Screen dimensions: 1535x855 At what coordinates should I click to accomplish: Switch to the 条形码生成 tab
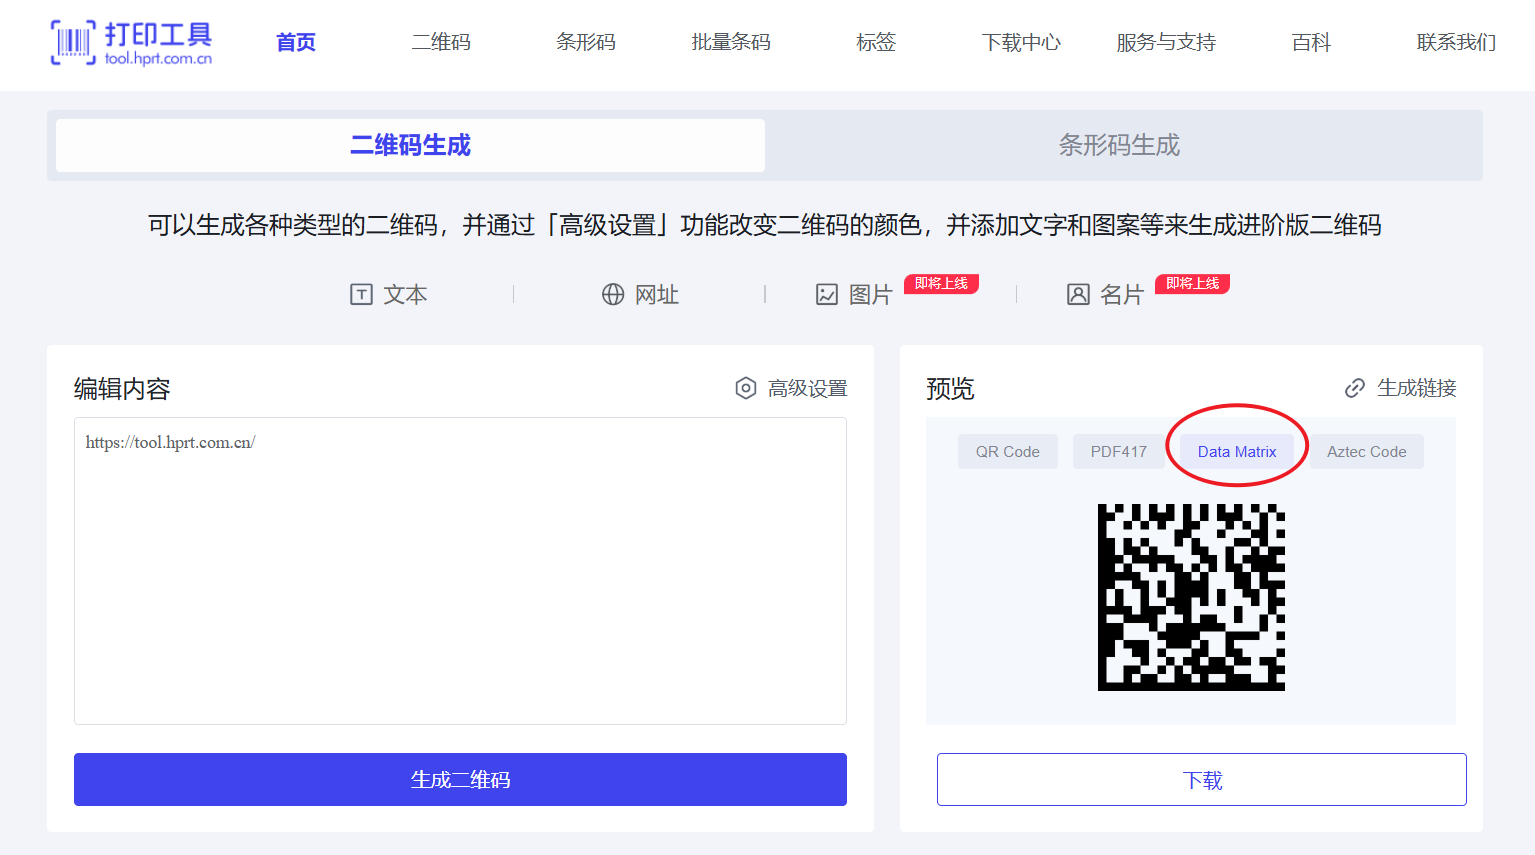1119,145
